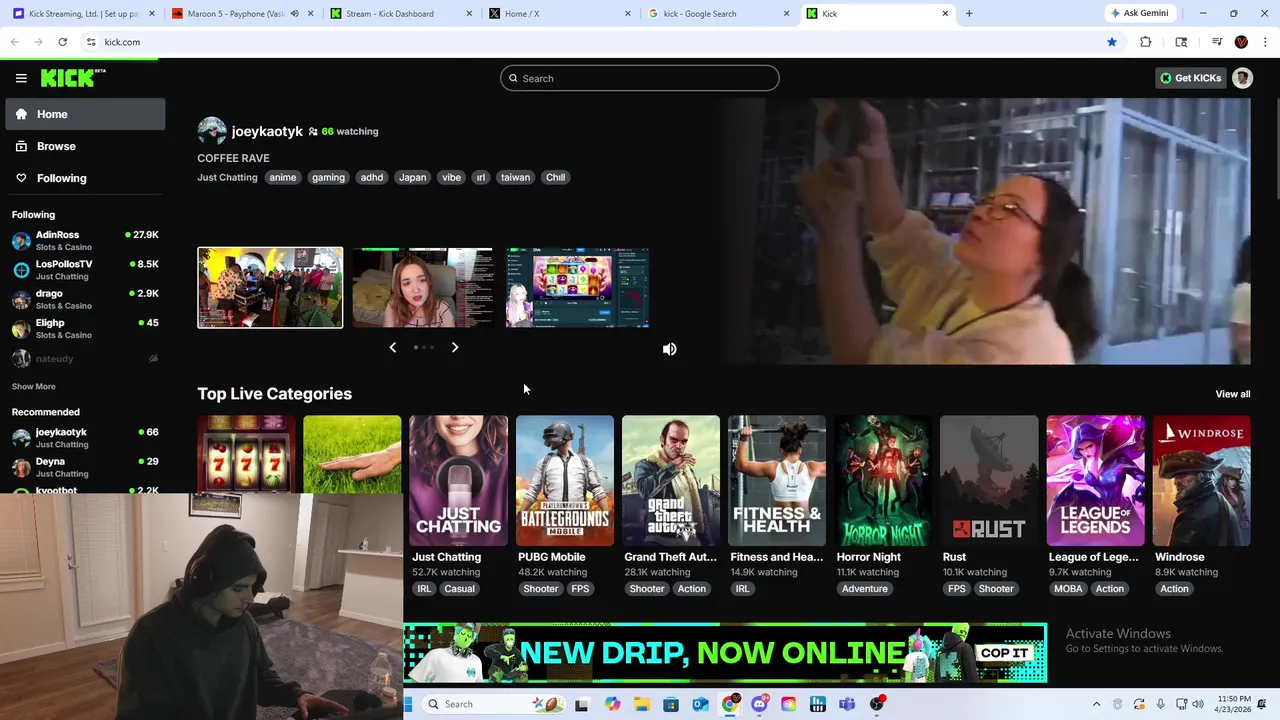
Task: Open drago followed channel
Action: [x=85, y=299]
